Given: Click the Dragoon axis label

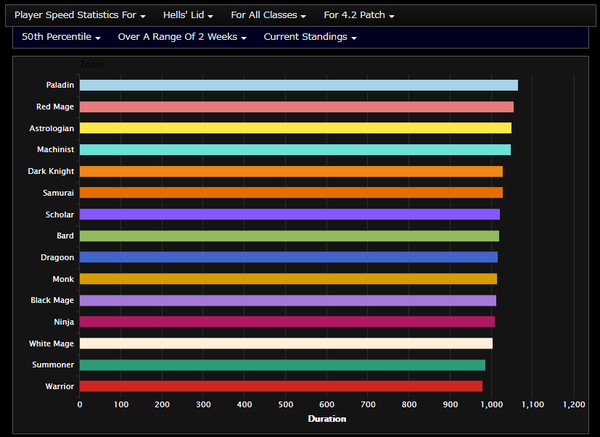Looking at the screenshot, I should 57,258.
